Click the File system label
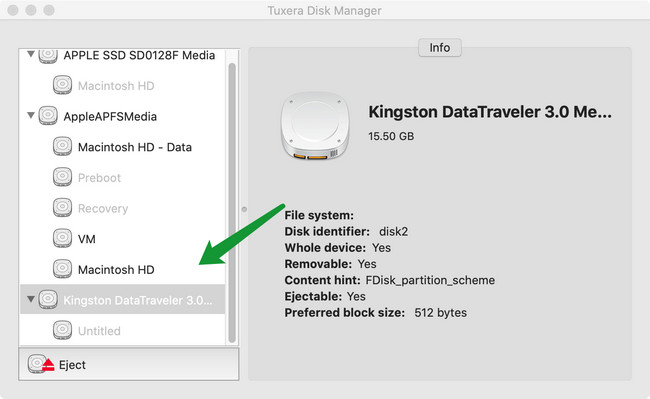 click(x=319, y=215)
